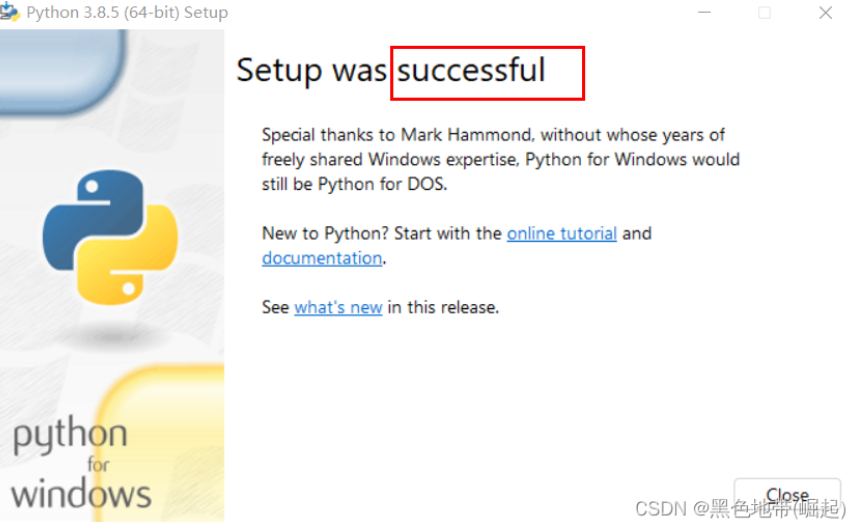Click the "Python 3.8.5 (64-bit) Setup" title text
853x522 pixels.
pos(127,13)
